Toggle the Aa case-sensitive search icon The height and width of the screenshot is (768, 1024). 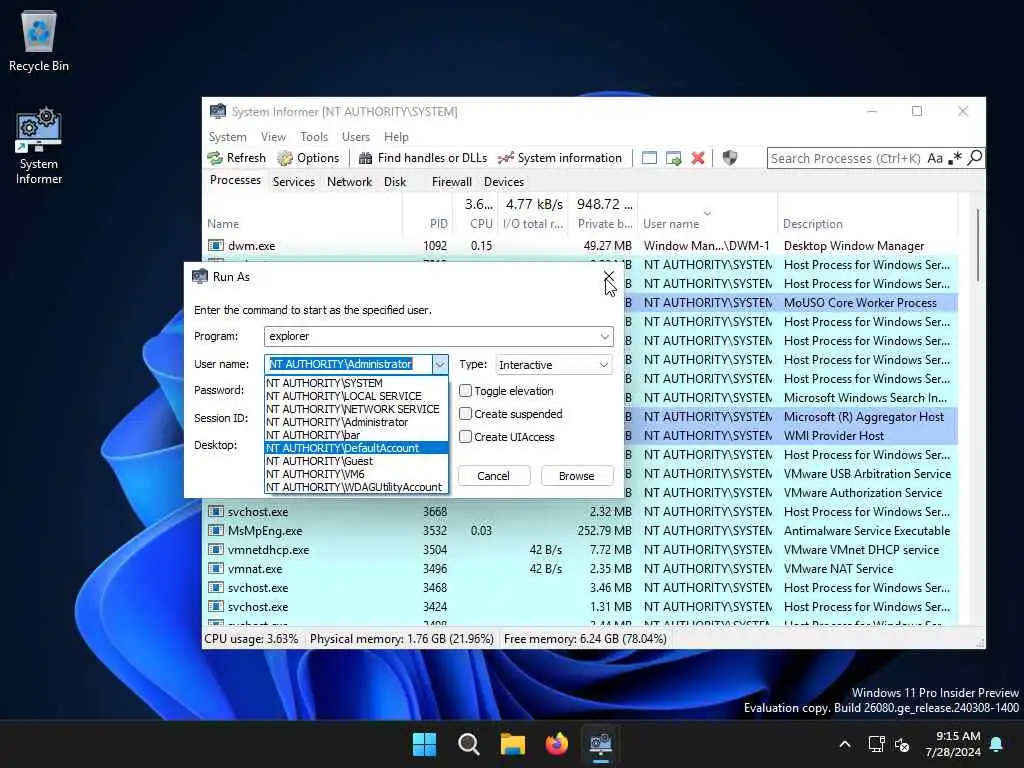pos(935,158)
